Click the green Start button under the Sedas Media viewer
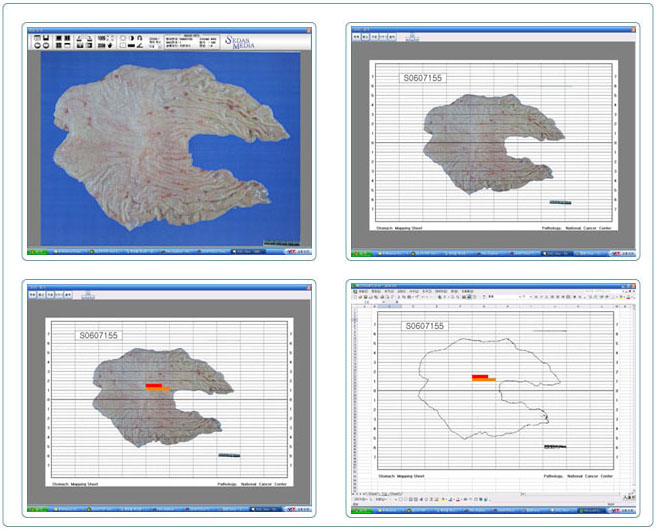 pos(37,252)
